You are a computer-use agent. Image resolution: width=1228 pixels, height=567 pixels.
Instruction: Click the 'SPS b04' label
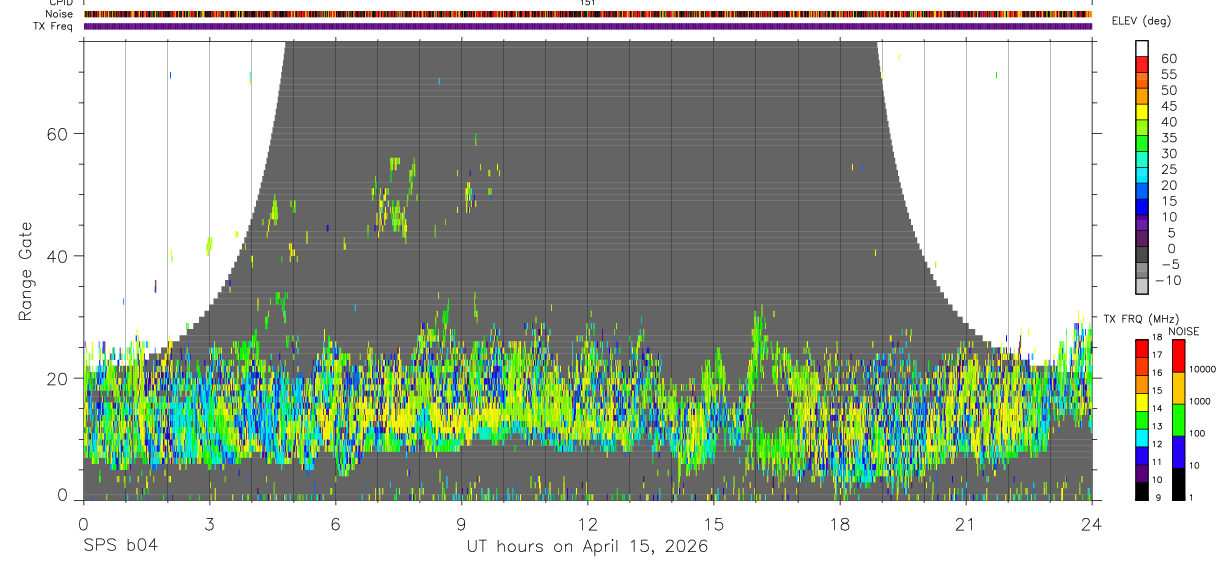pyautogui.click(x=120, y=546)
